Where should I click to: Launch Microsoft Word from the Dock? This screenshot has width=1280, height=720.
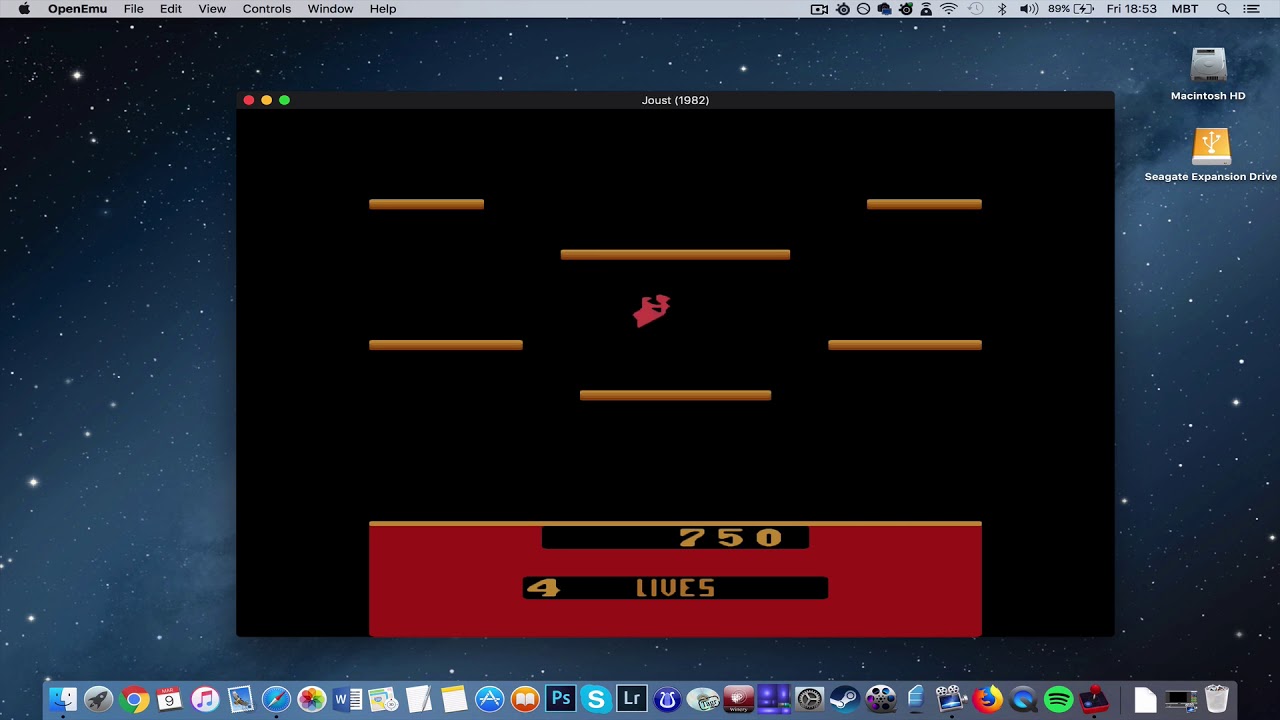click(347, 699)
